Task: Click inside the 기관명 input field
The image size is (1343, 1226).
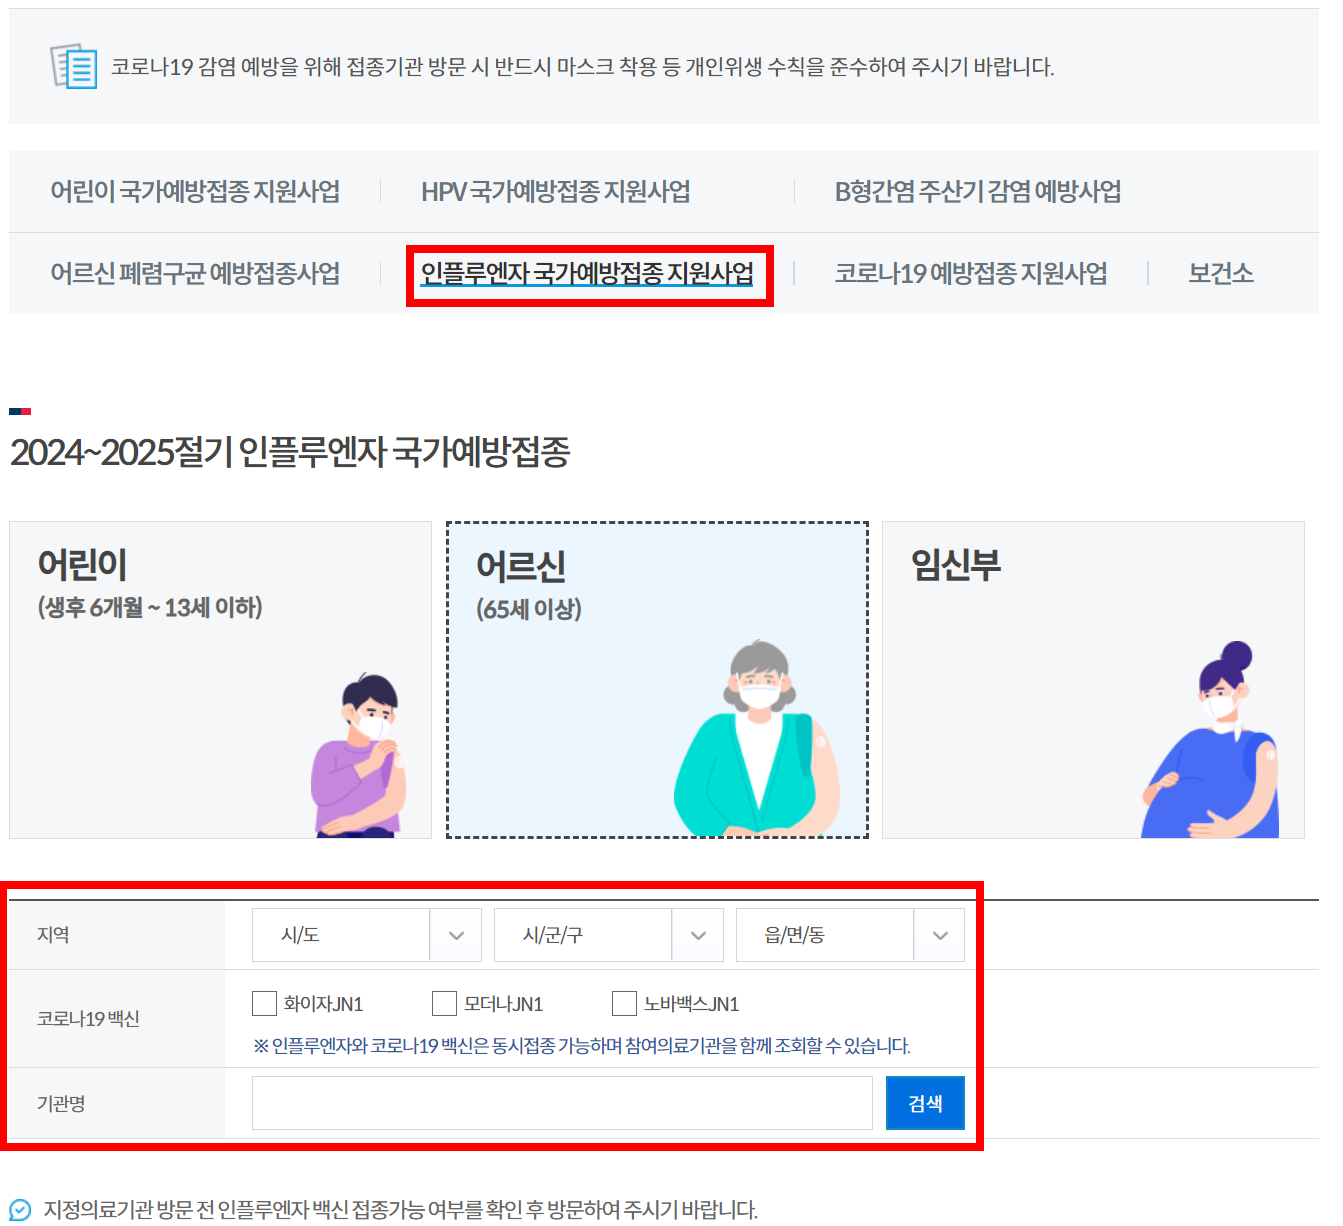Action: point(562,1103)
